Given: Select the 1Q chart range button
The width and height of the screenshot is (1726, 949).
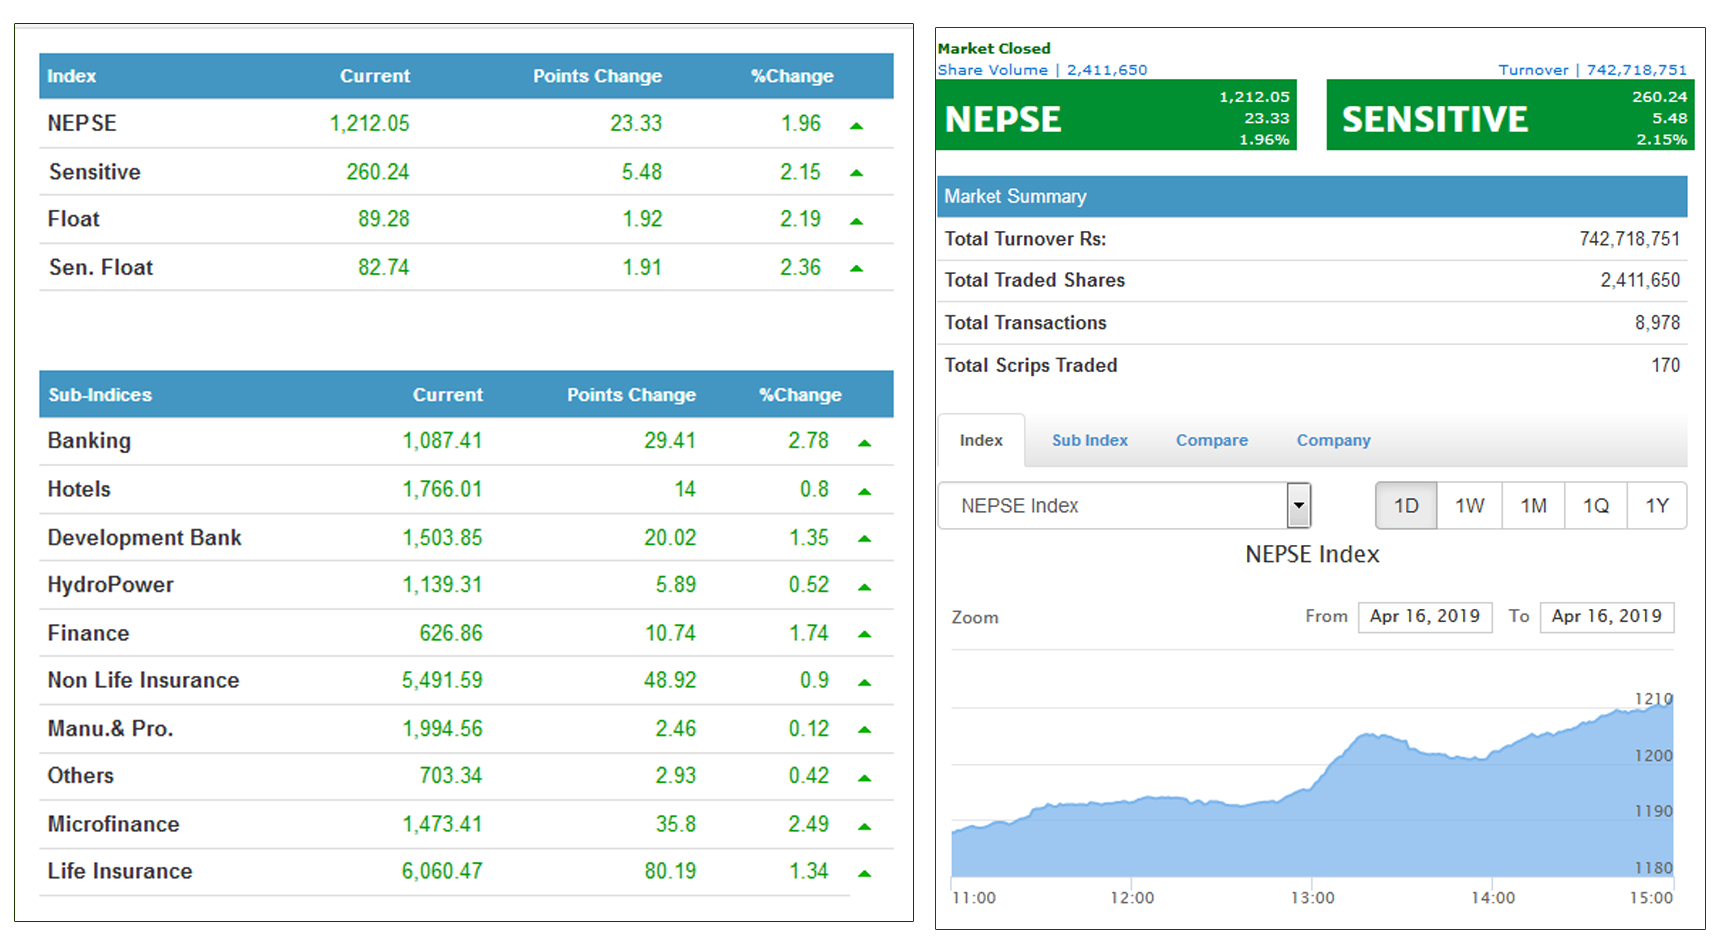Looking at the screenshot, I should tap(1596, 505).
